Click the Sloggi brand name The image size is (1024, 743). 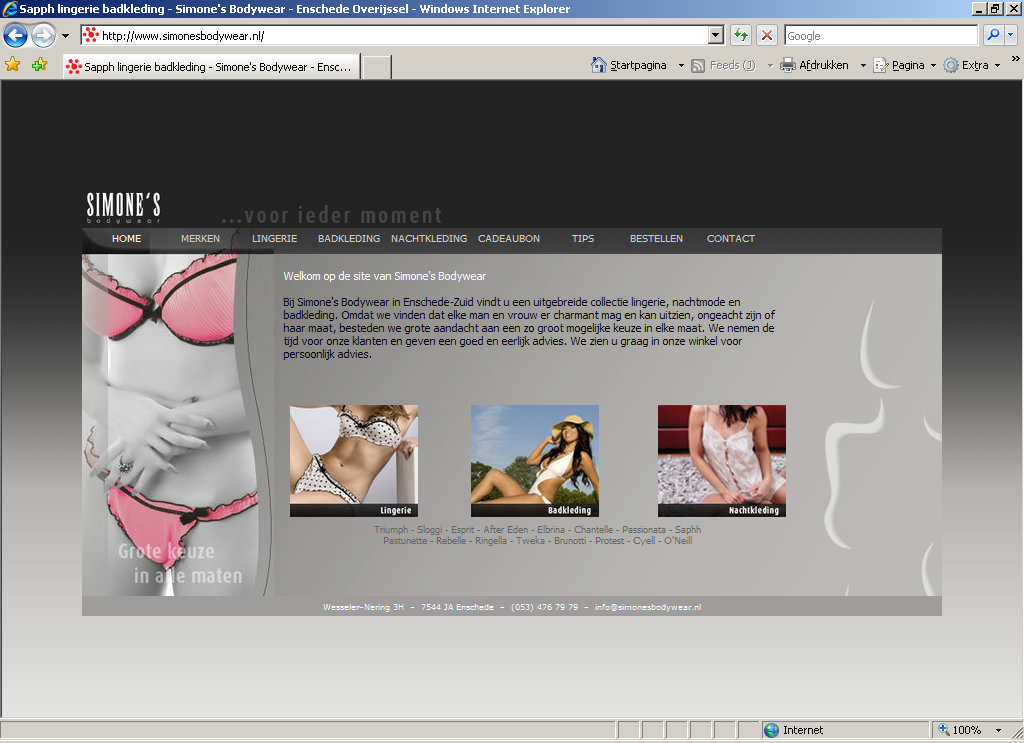(430, 530)
